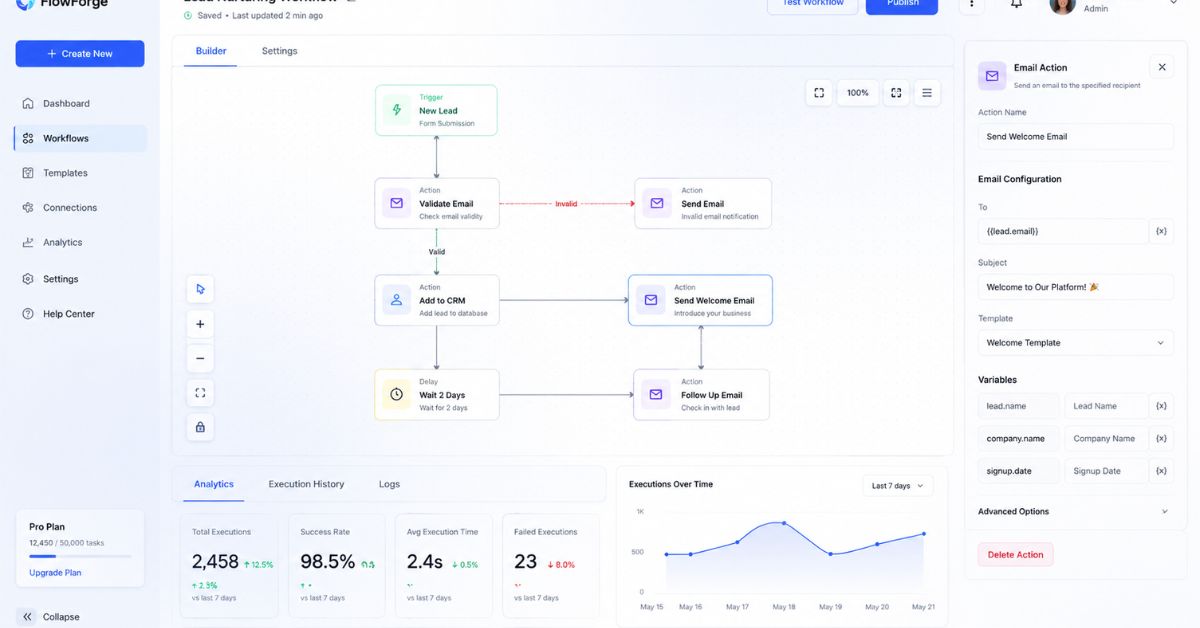The width and height of the screenshot is (1200, 628).
Task: Open the Last 7 days dropdown
Action: coord(898,486)
